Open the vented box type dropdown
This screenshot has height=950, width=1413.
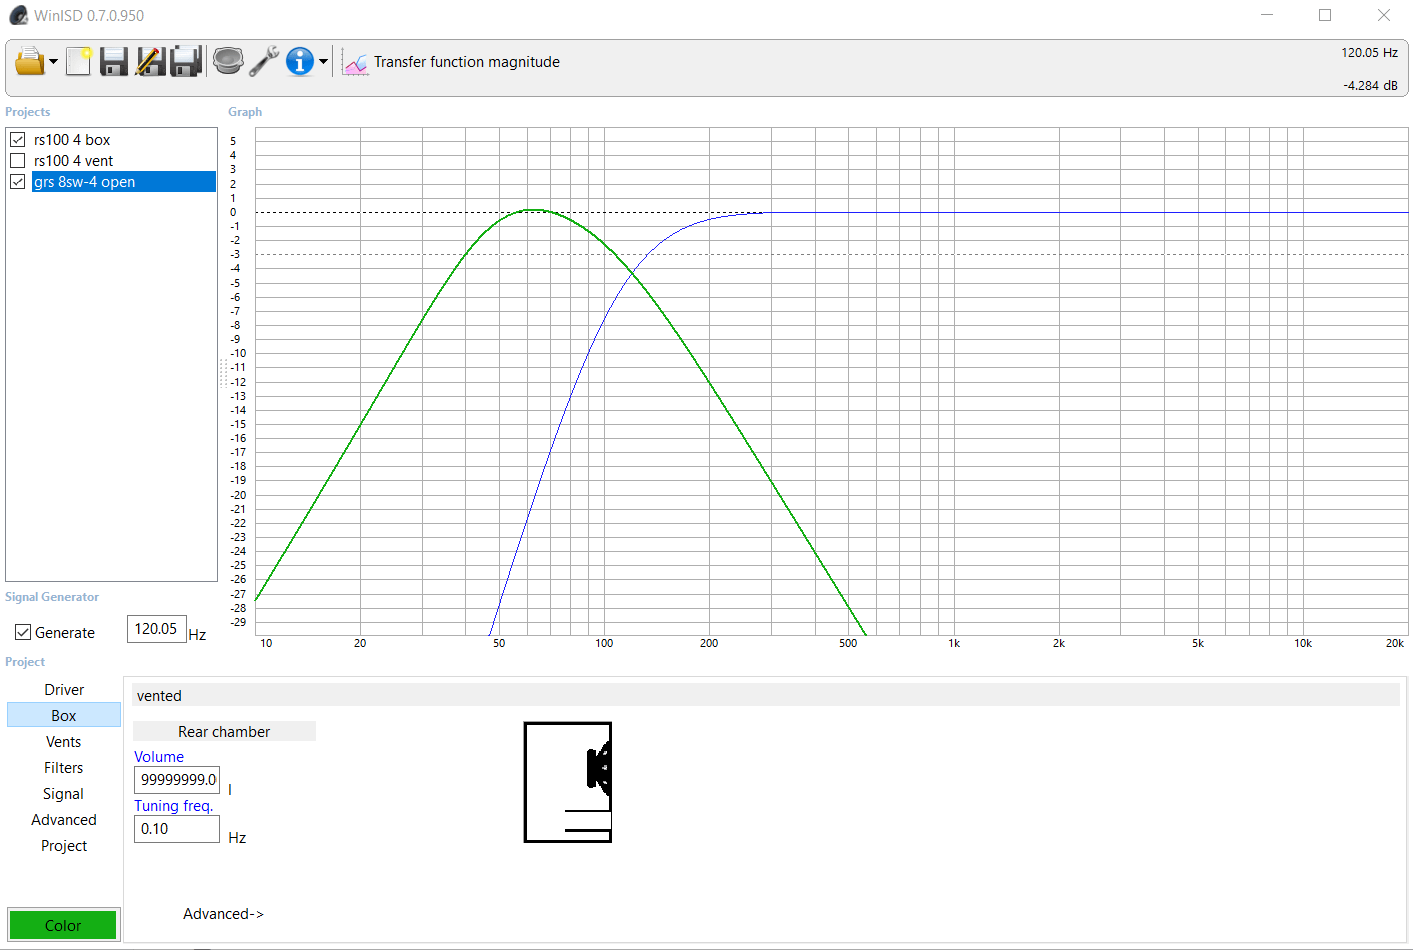(766, 696)
